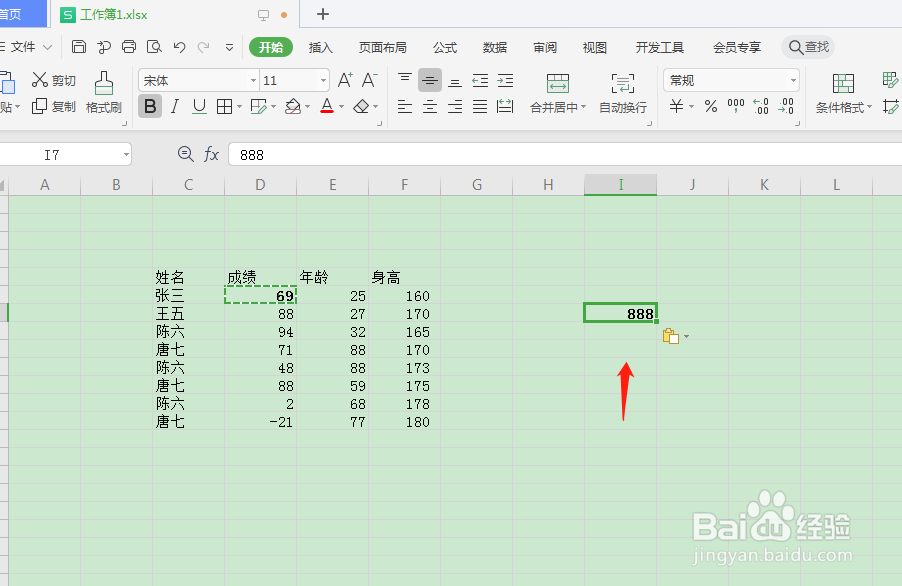The width and height of the screenshot is (902, 586).
Task: Open Print Preview icon
Action: pyautogui.click(x=154, y=47)
